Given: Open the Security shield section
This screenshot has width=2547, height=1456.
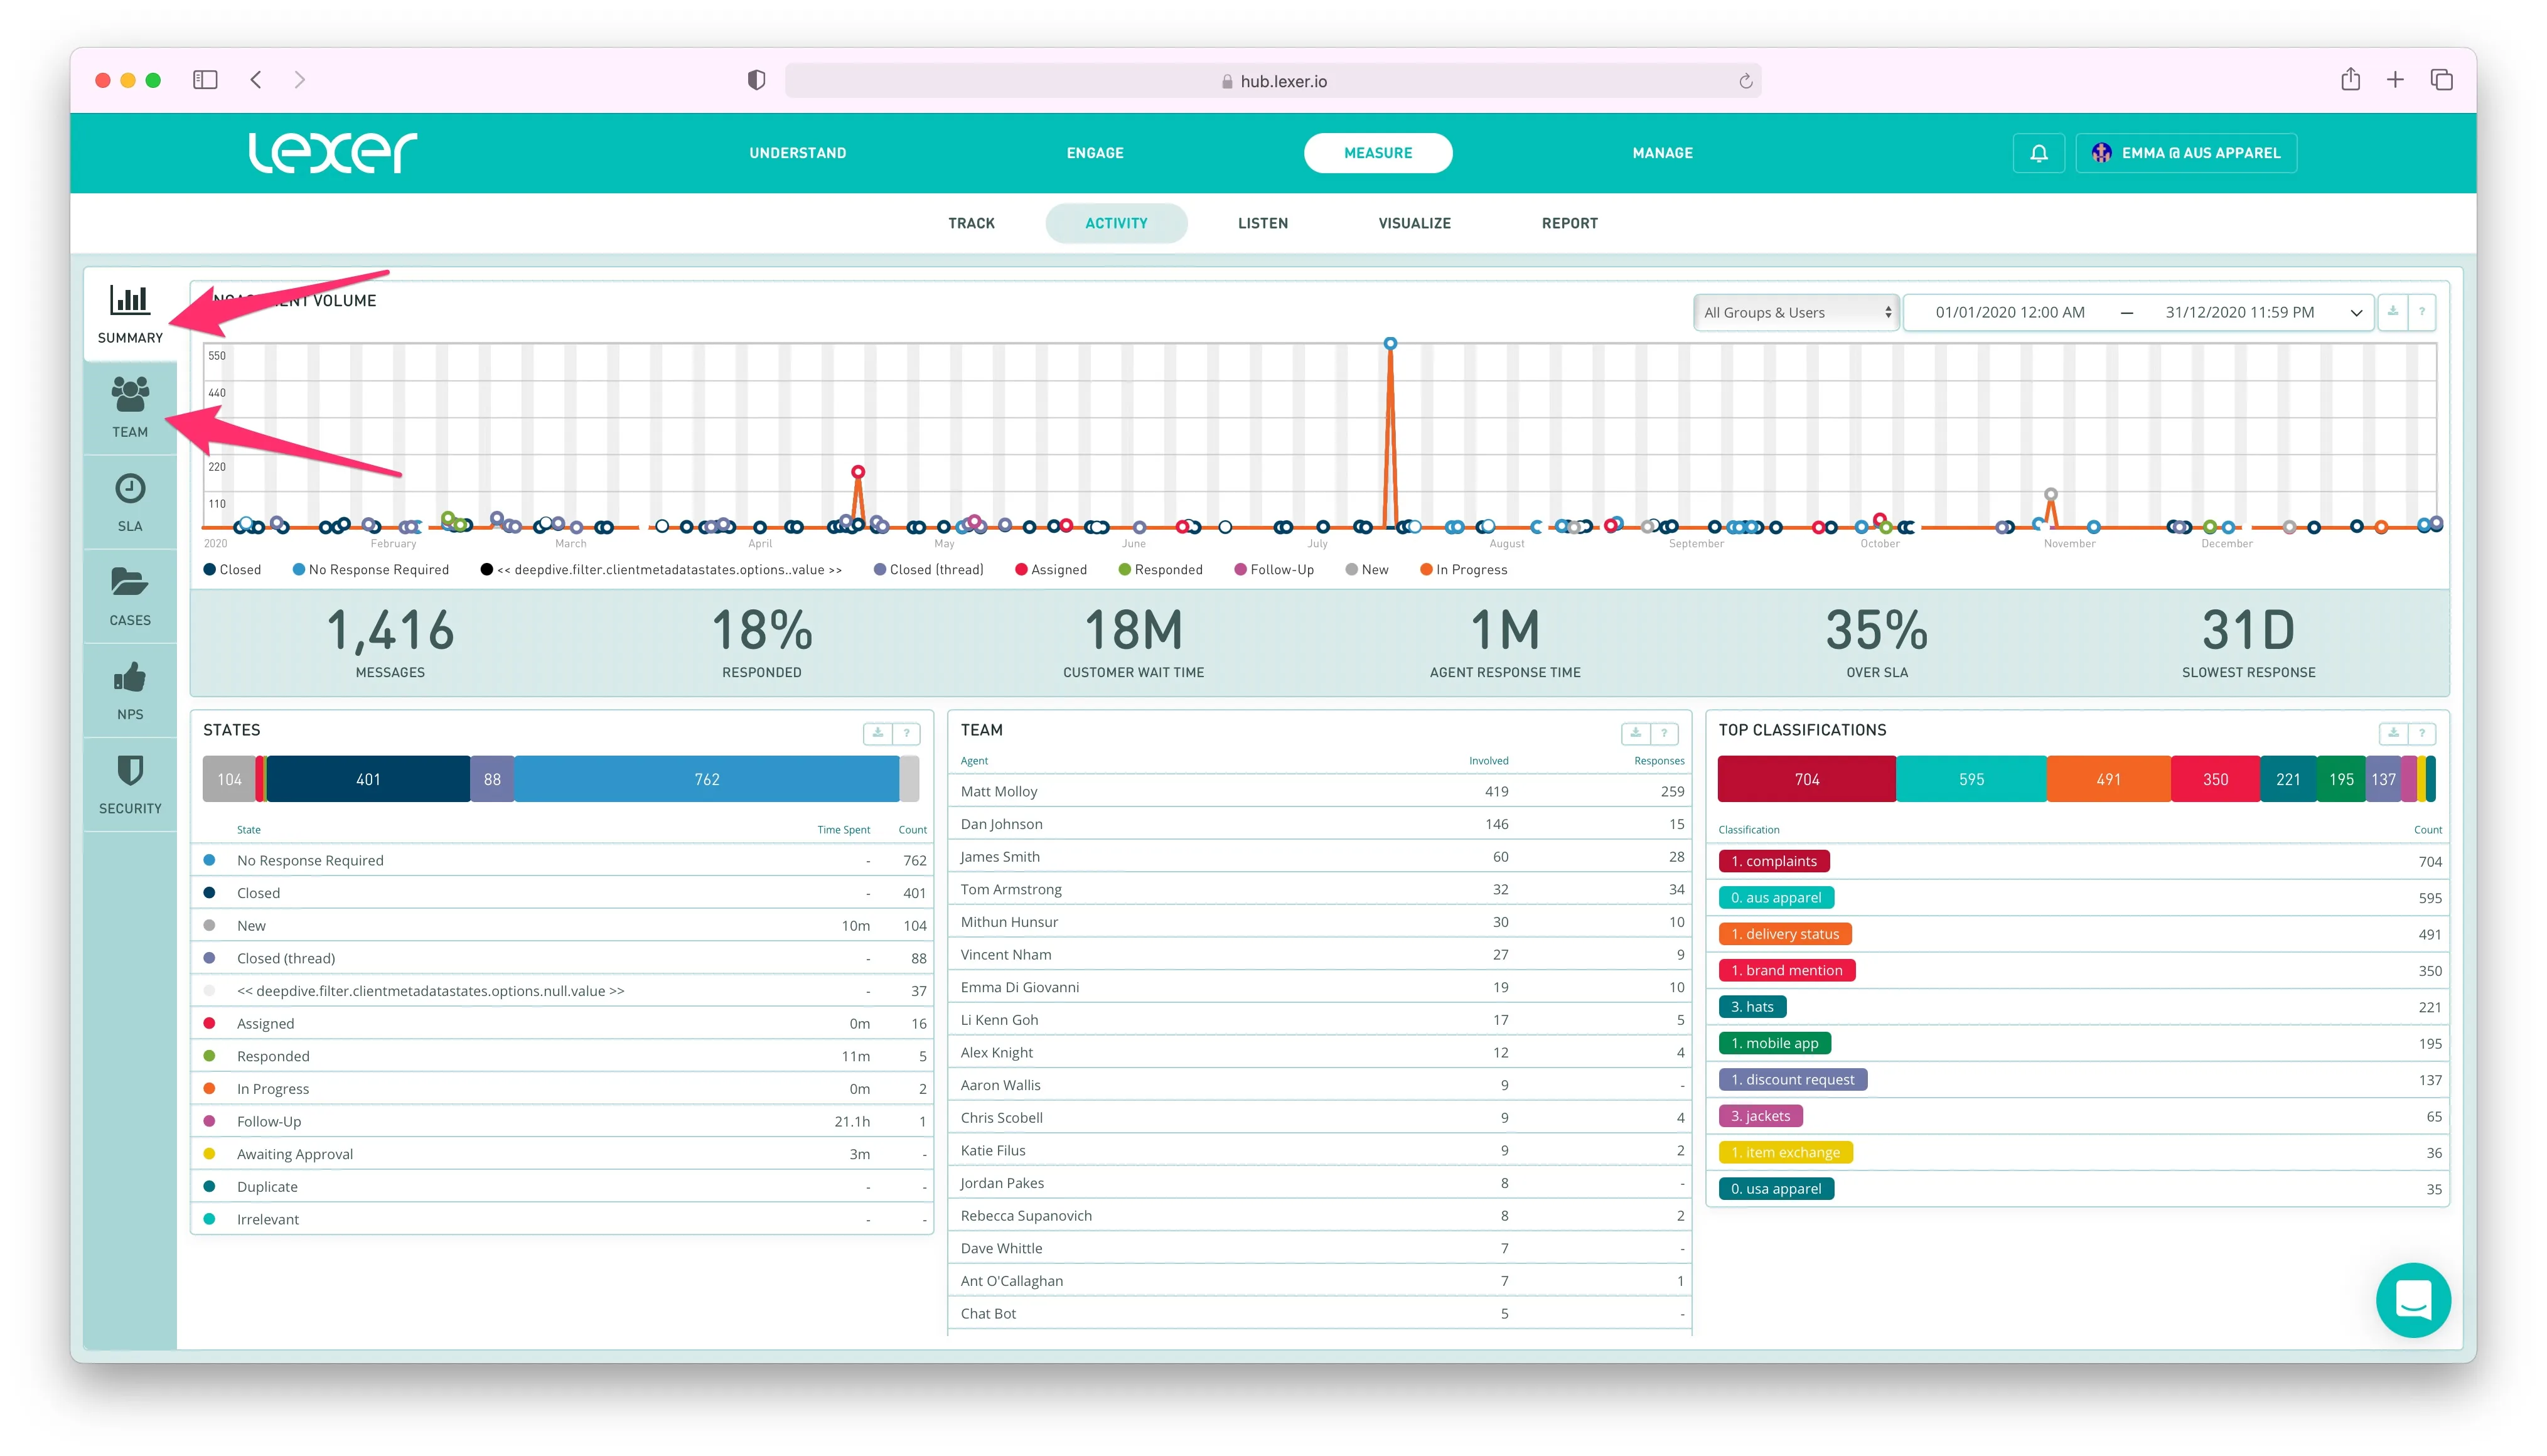Looking at the screenshot, I should (130, 784).
